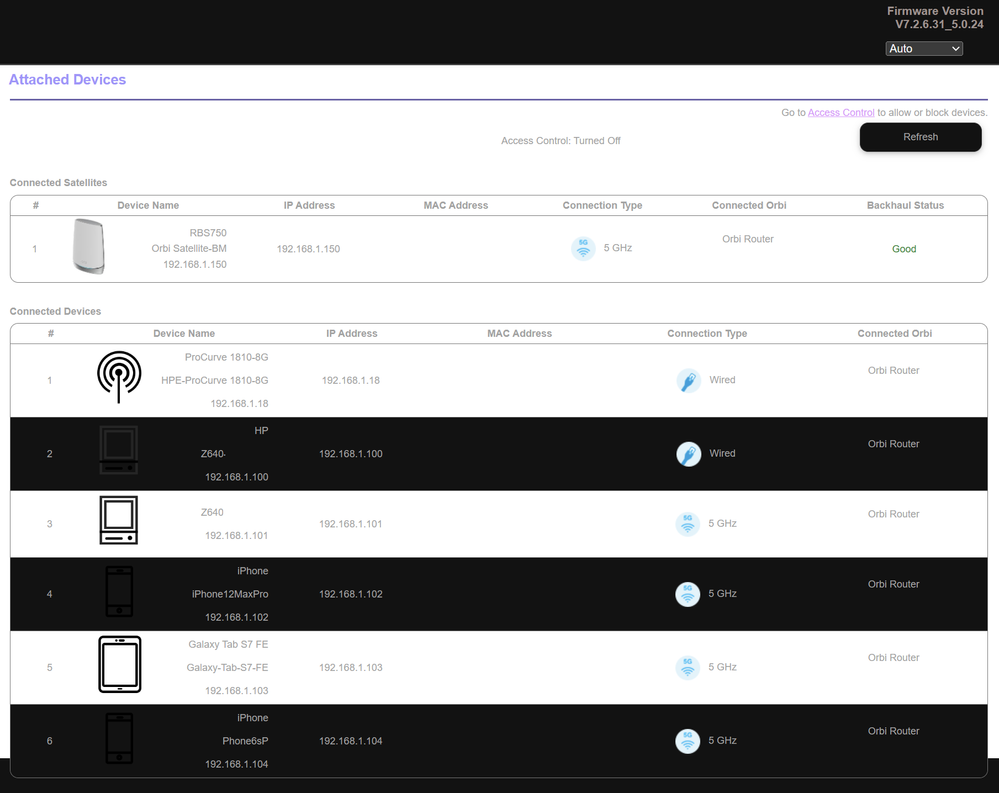Select IP address 192.168.1.100 in HP row
Viewport: 999px width, 793px height.
coord(351,454)
